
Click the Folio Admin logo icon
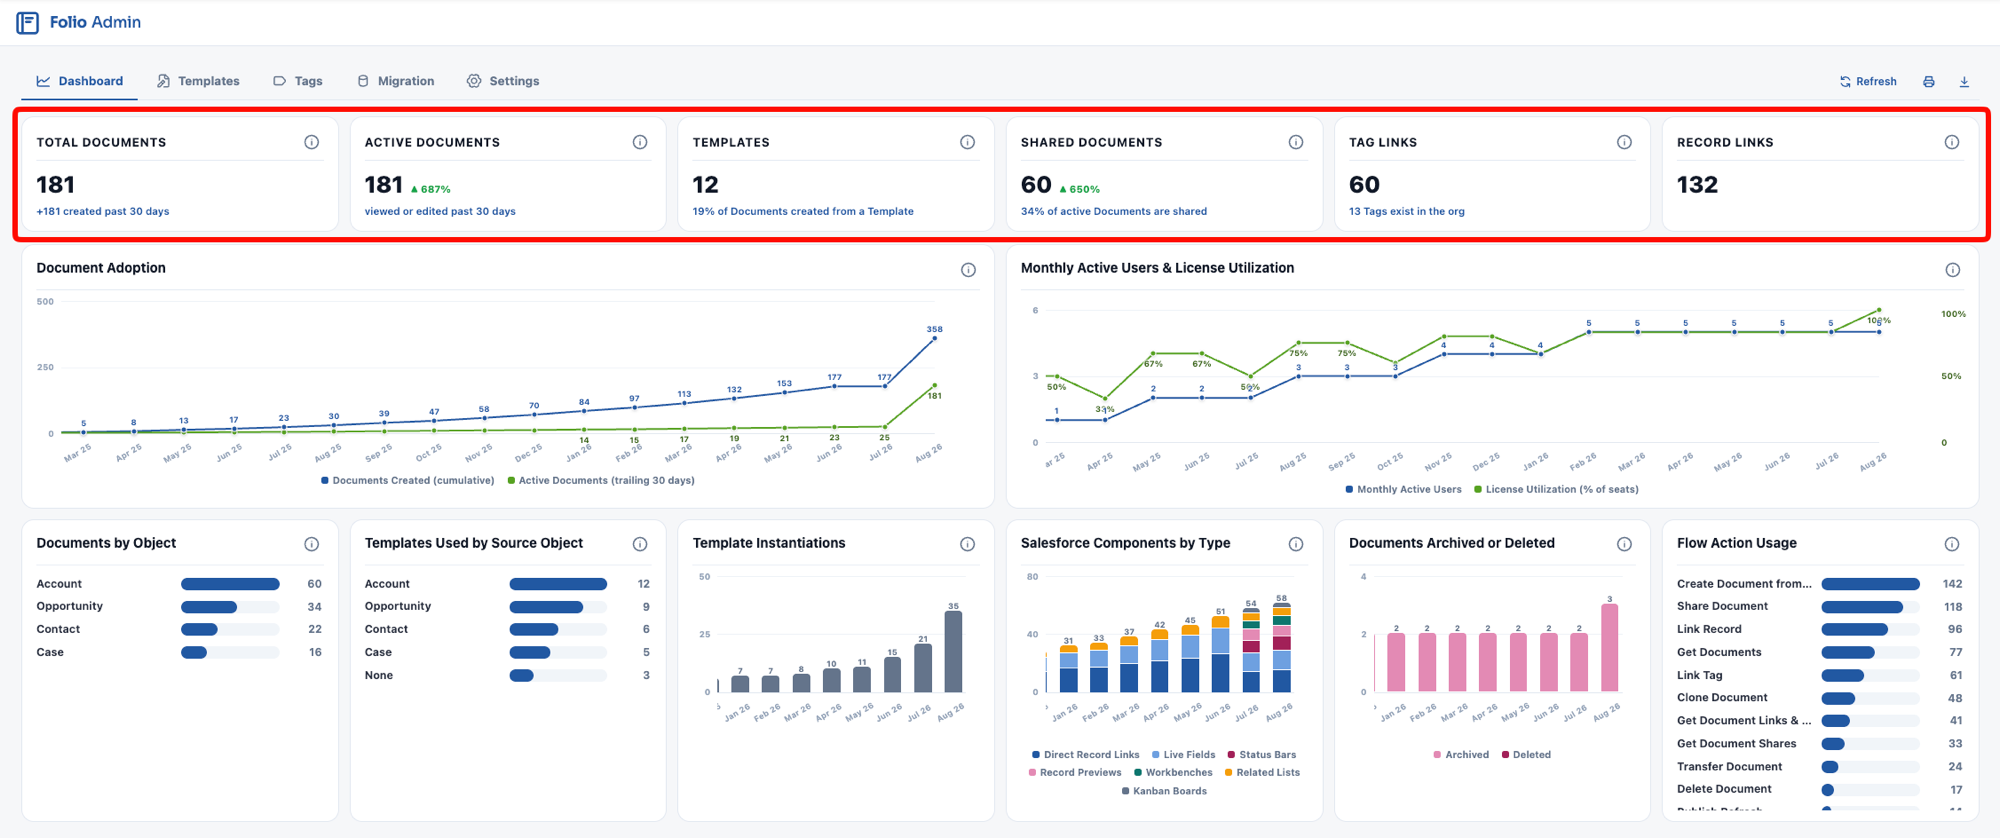tap(28, 22)
